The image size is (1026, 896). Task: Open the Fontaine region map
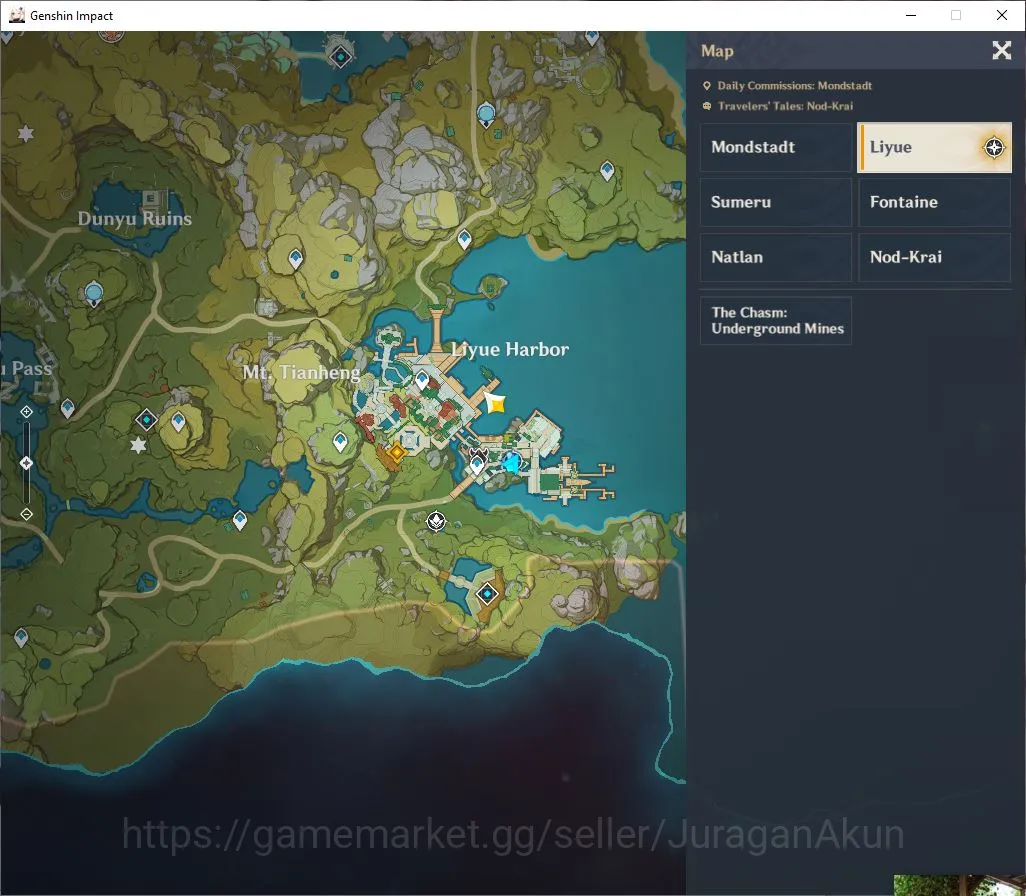tap(934, 202)
